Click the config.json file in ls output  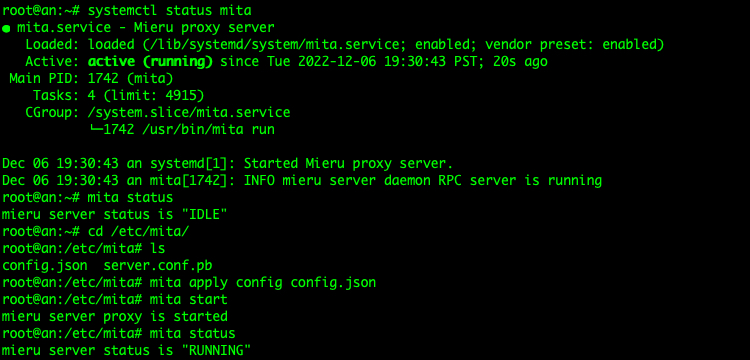45,266
